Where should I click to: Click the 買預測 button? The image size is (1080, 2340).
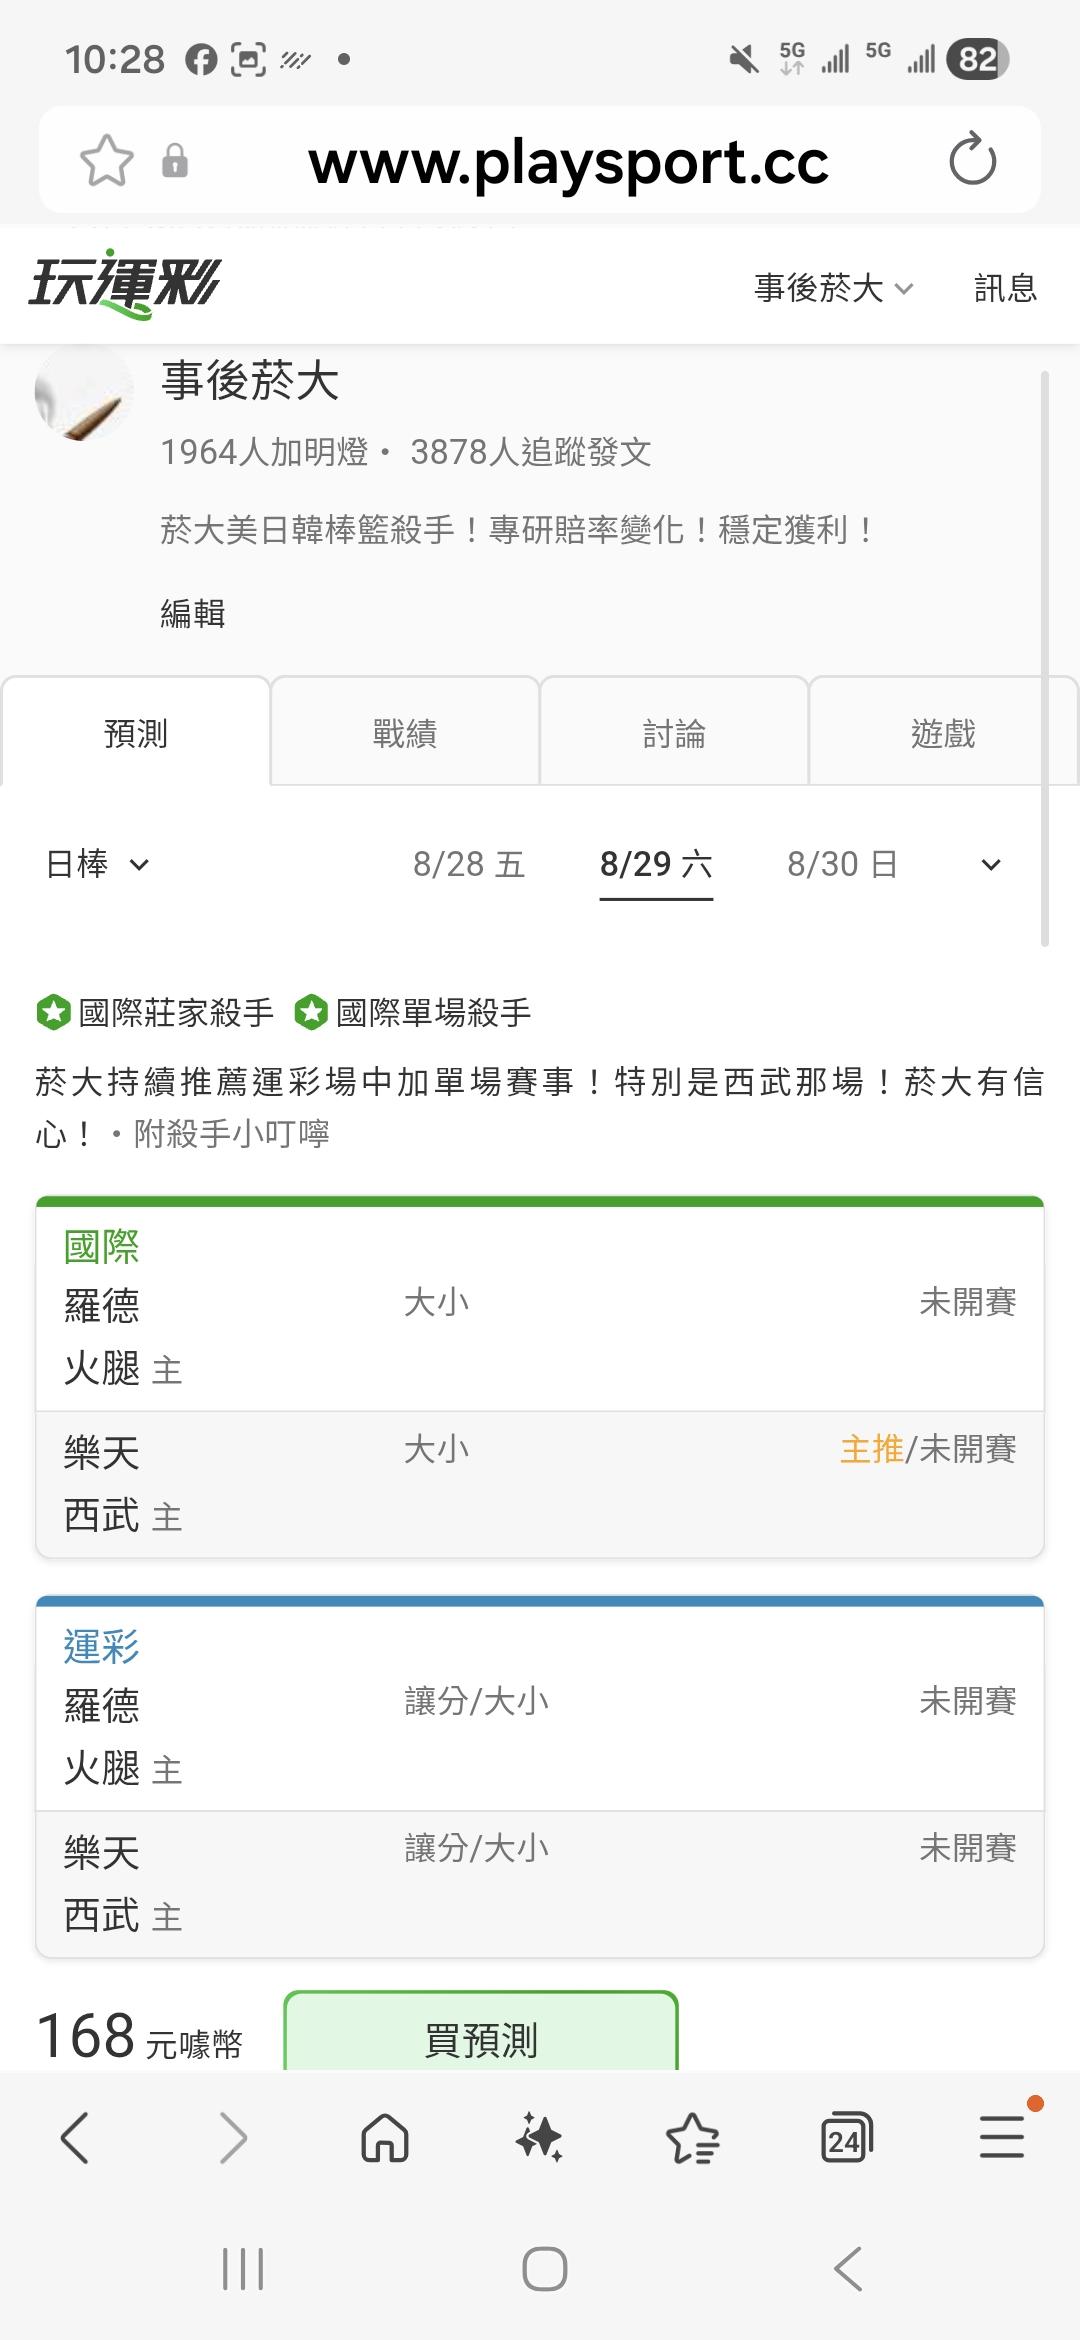pyautogui.click(x=481, y=2030)
